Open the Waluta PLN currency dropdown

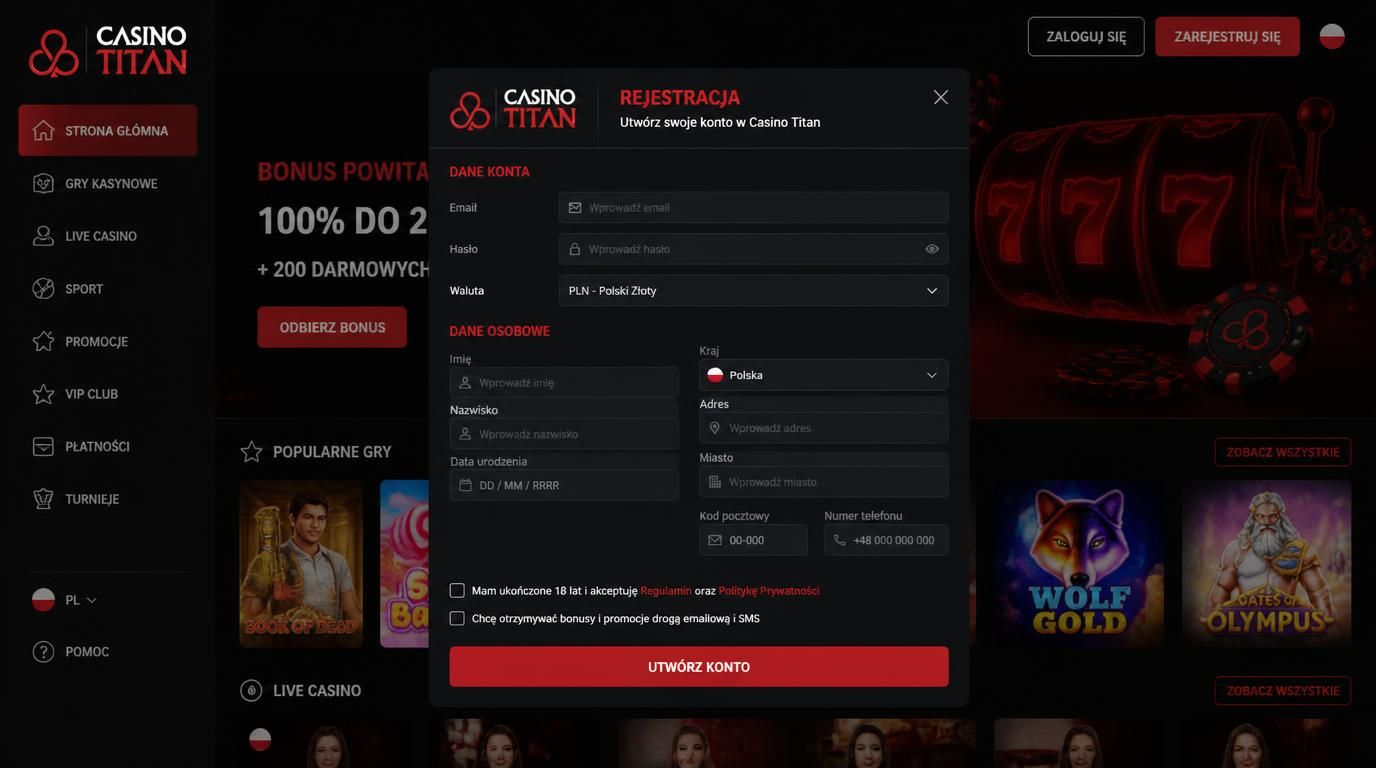coord(753,290)
